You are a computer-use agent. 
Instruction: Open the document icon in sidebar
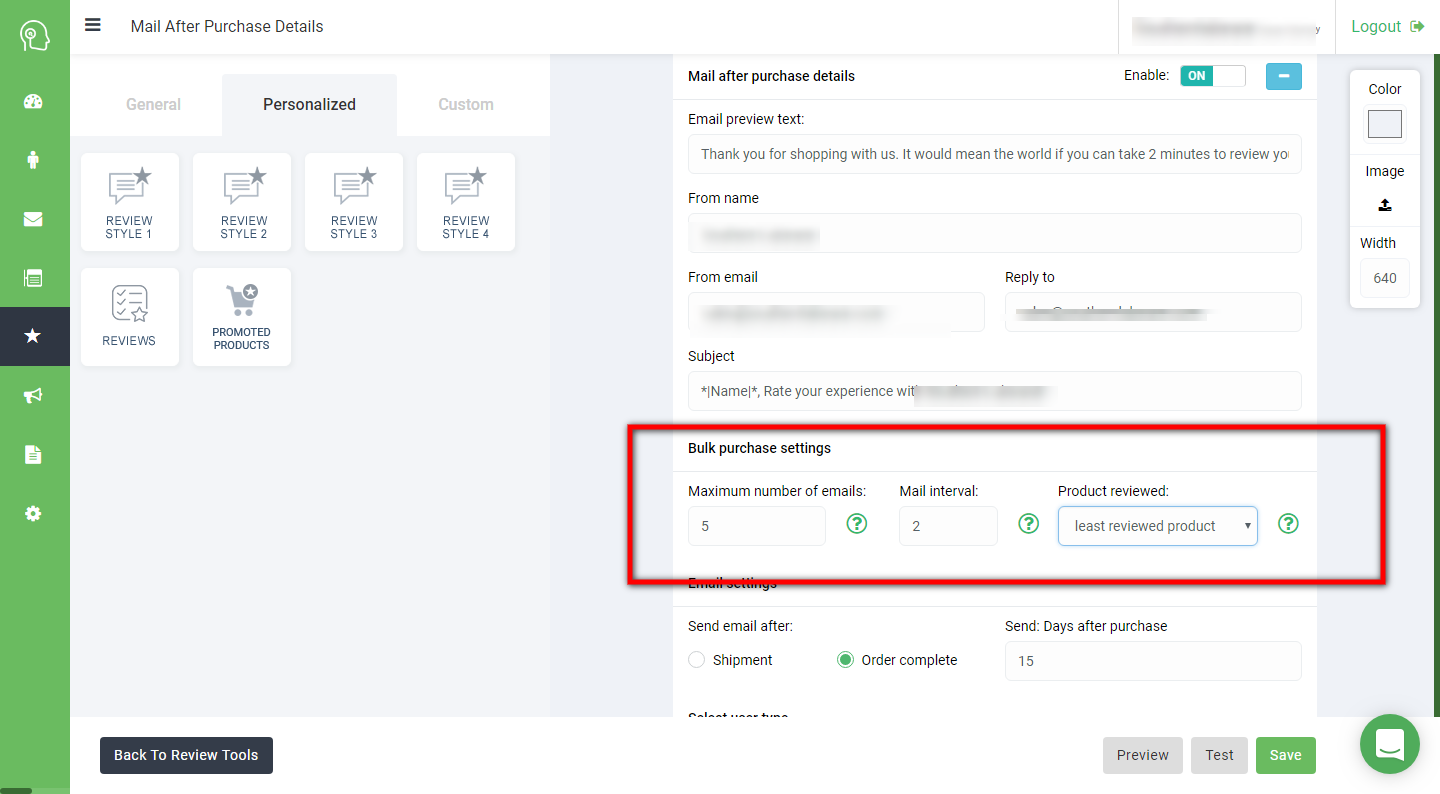(33, 455)
